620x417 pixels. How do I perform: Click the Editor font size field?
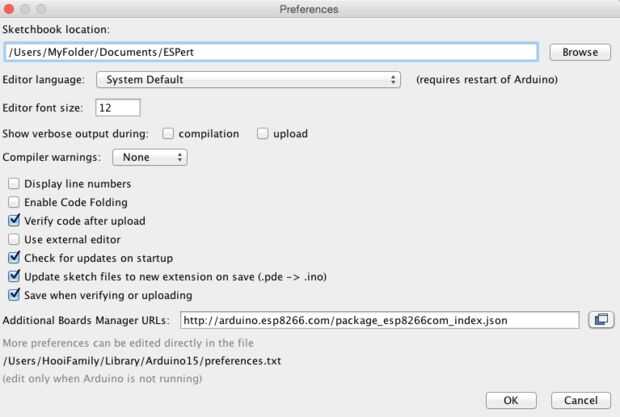click(118, 107)
